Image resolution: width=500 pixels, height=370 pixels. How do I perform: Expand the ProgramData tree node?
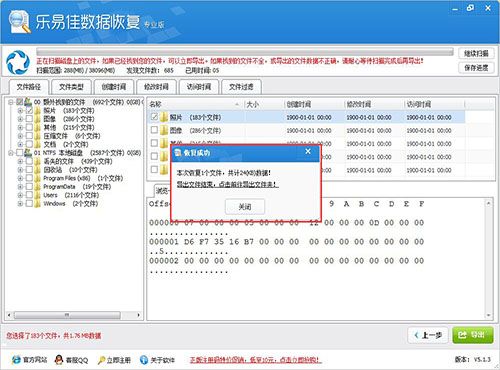(x=20, y=187)
